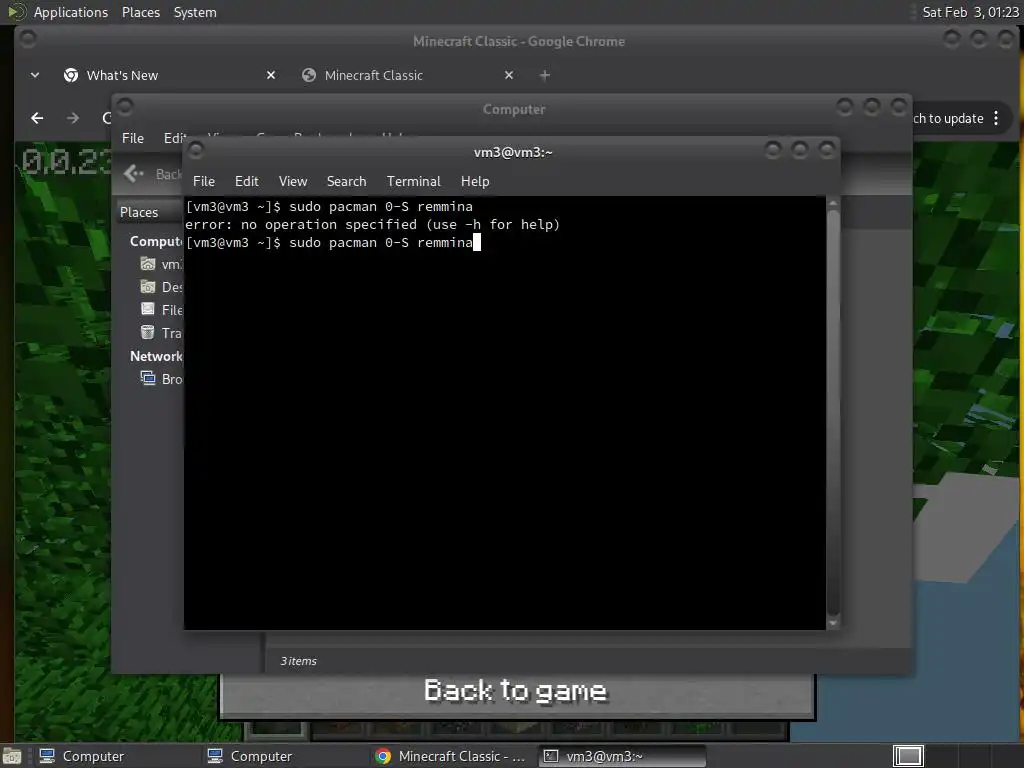Click the terminal scrollbar down arrow

coord(833,623)
